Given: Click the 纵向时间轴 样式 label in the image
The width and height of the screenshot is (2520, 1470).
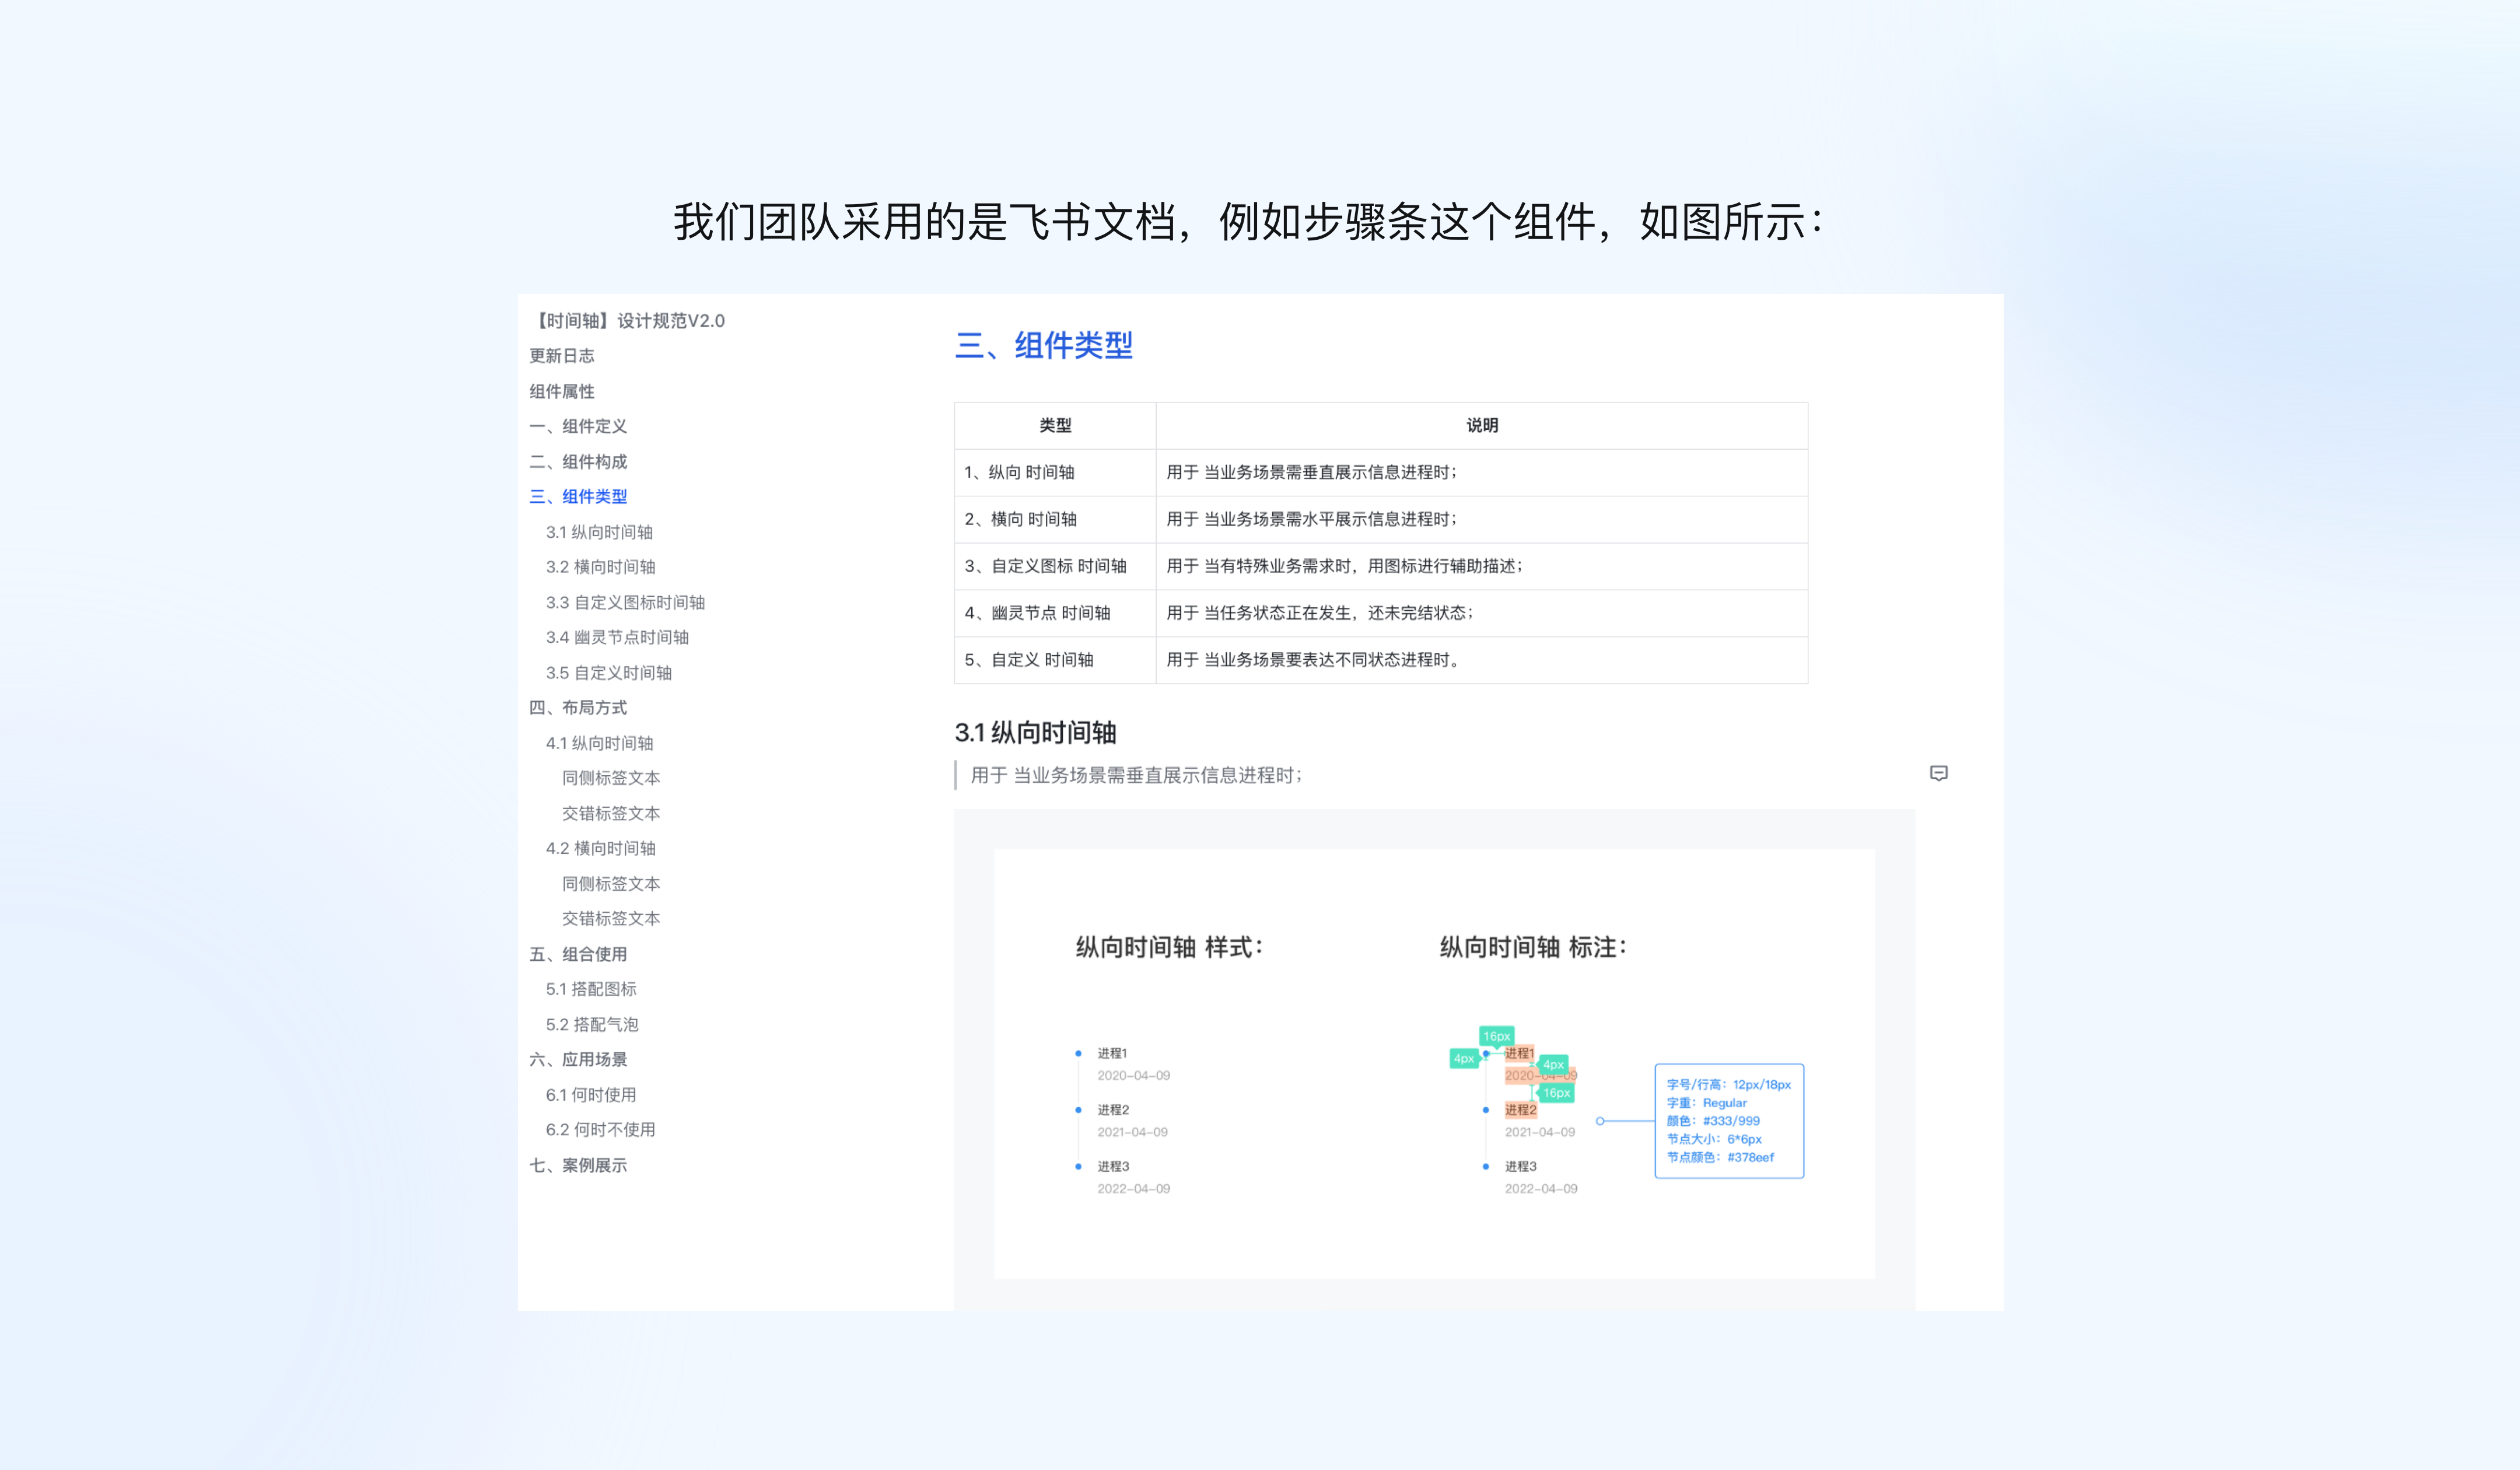Looking at the screenshot, I should coord(1169,948).
